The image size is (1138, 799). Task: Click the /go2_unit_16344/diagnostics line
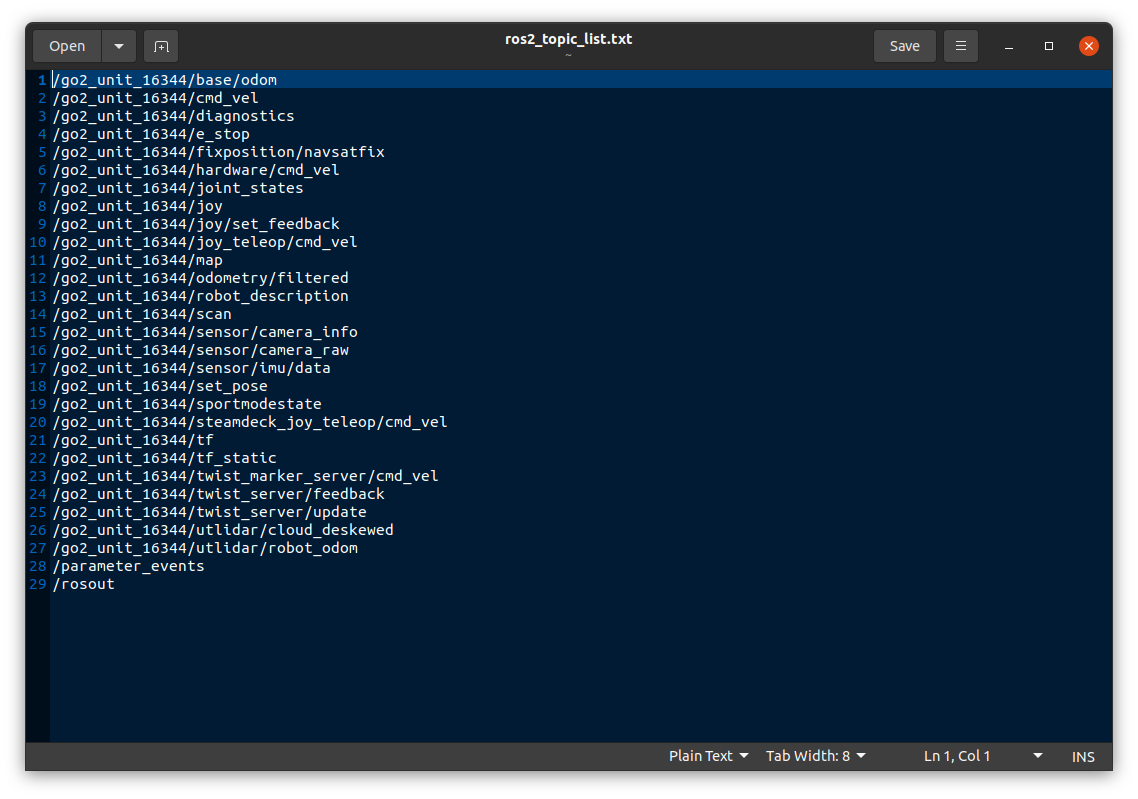click(173, 116)
